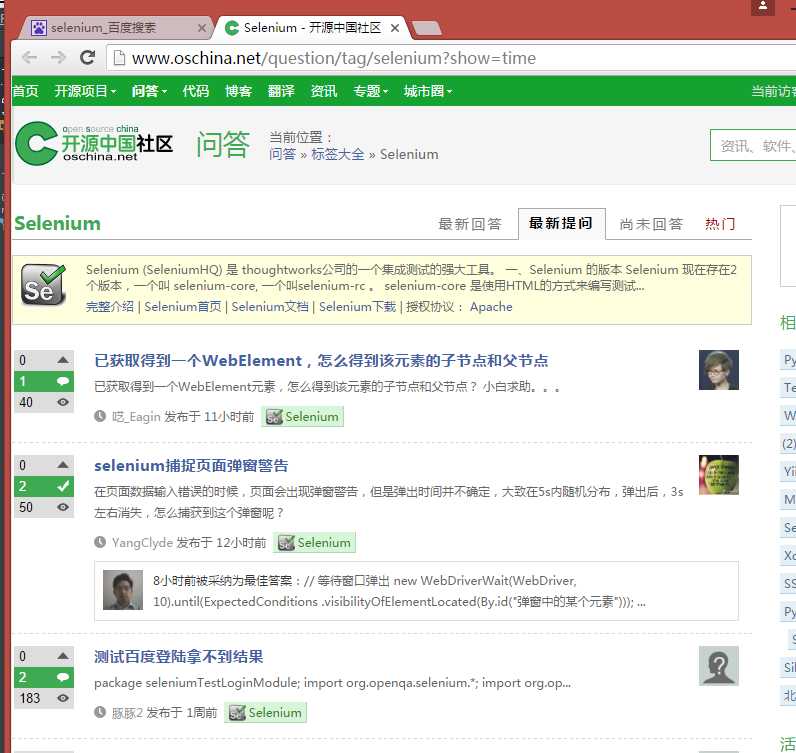The width and height of the screenshot is (796, 753).
Task: Click answer bubble count on WebElement question
Action: (x=44, y=381)
